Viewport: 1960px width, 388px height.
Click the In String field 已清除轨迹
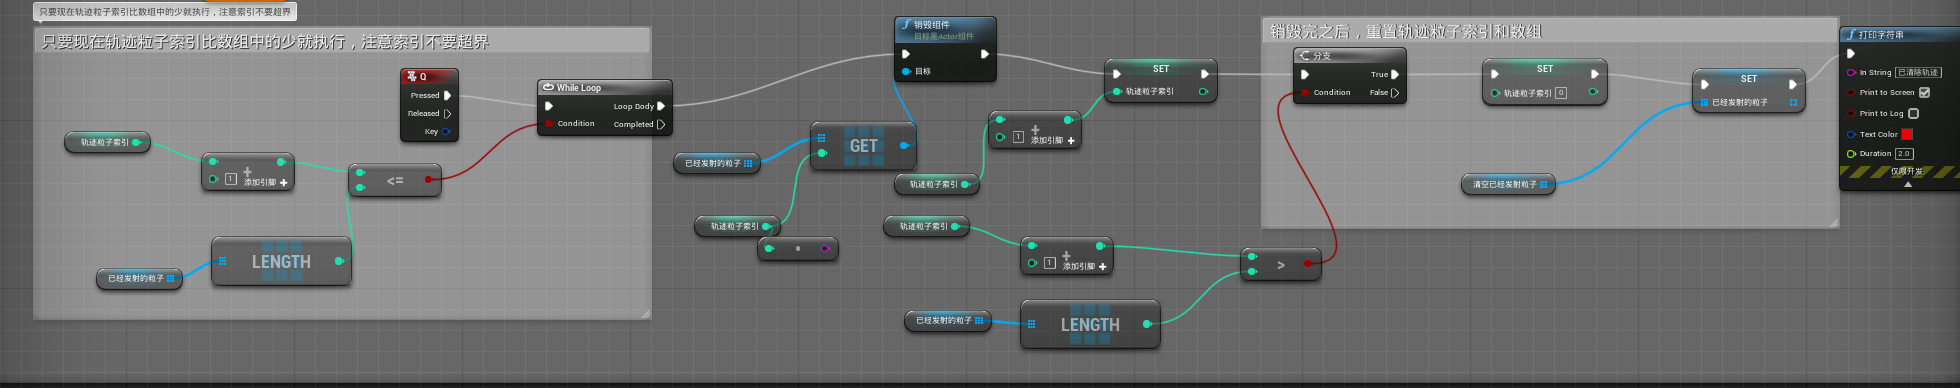click(1919, 73)
